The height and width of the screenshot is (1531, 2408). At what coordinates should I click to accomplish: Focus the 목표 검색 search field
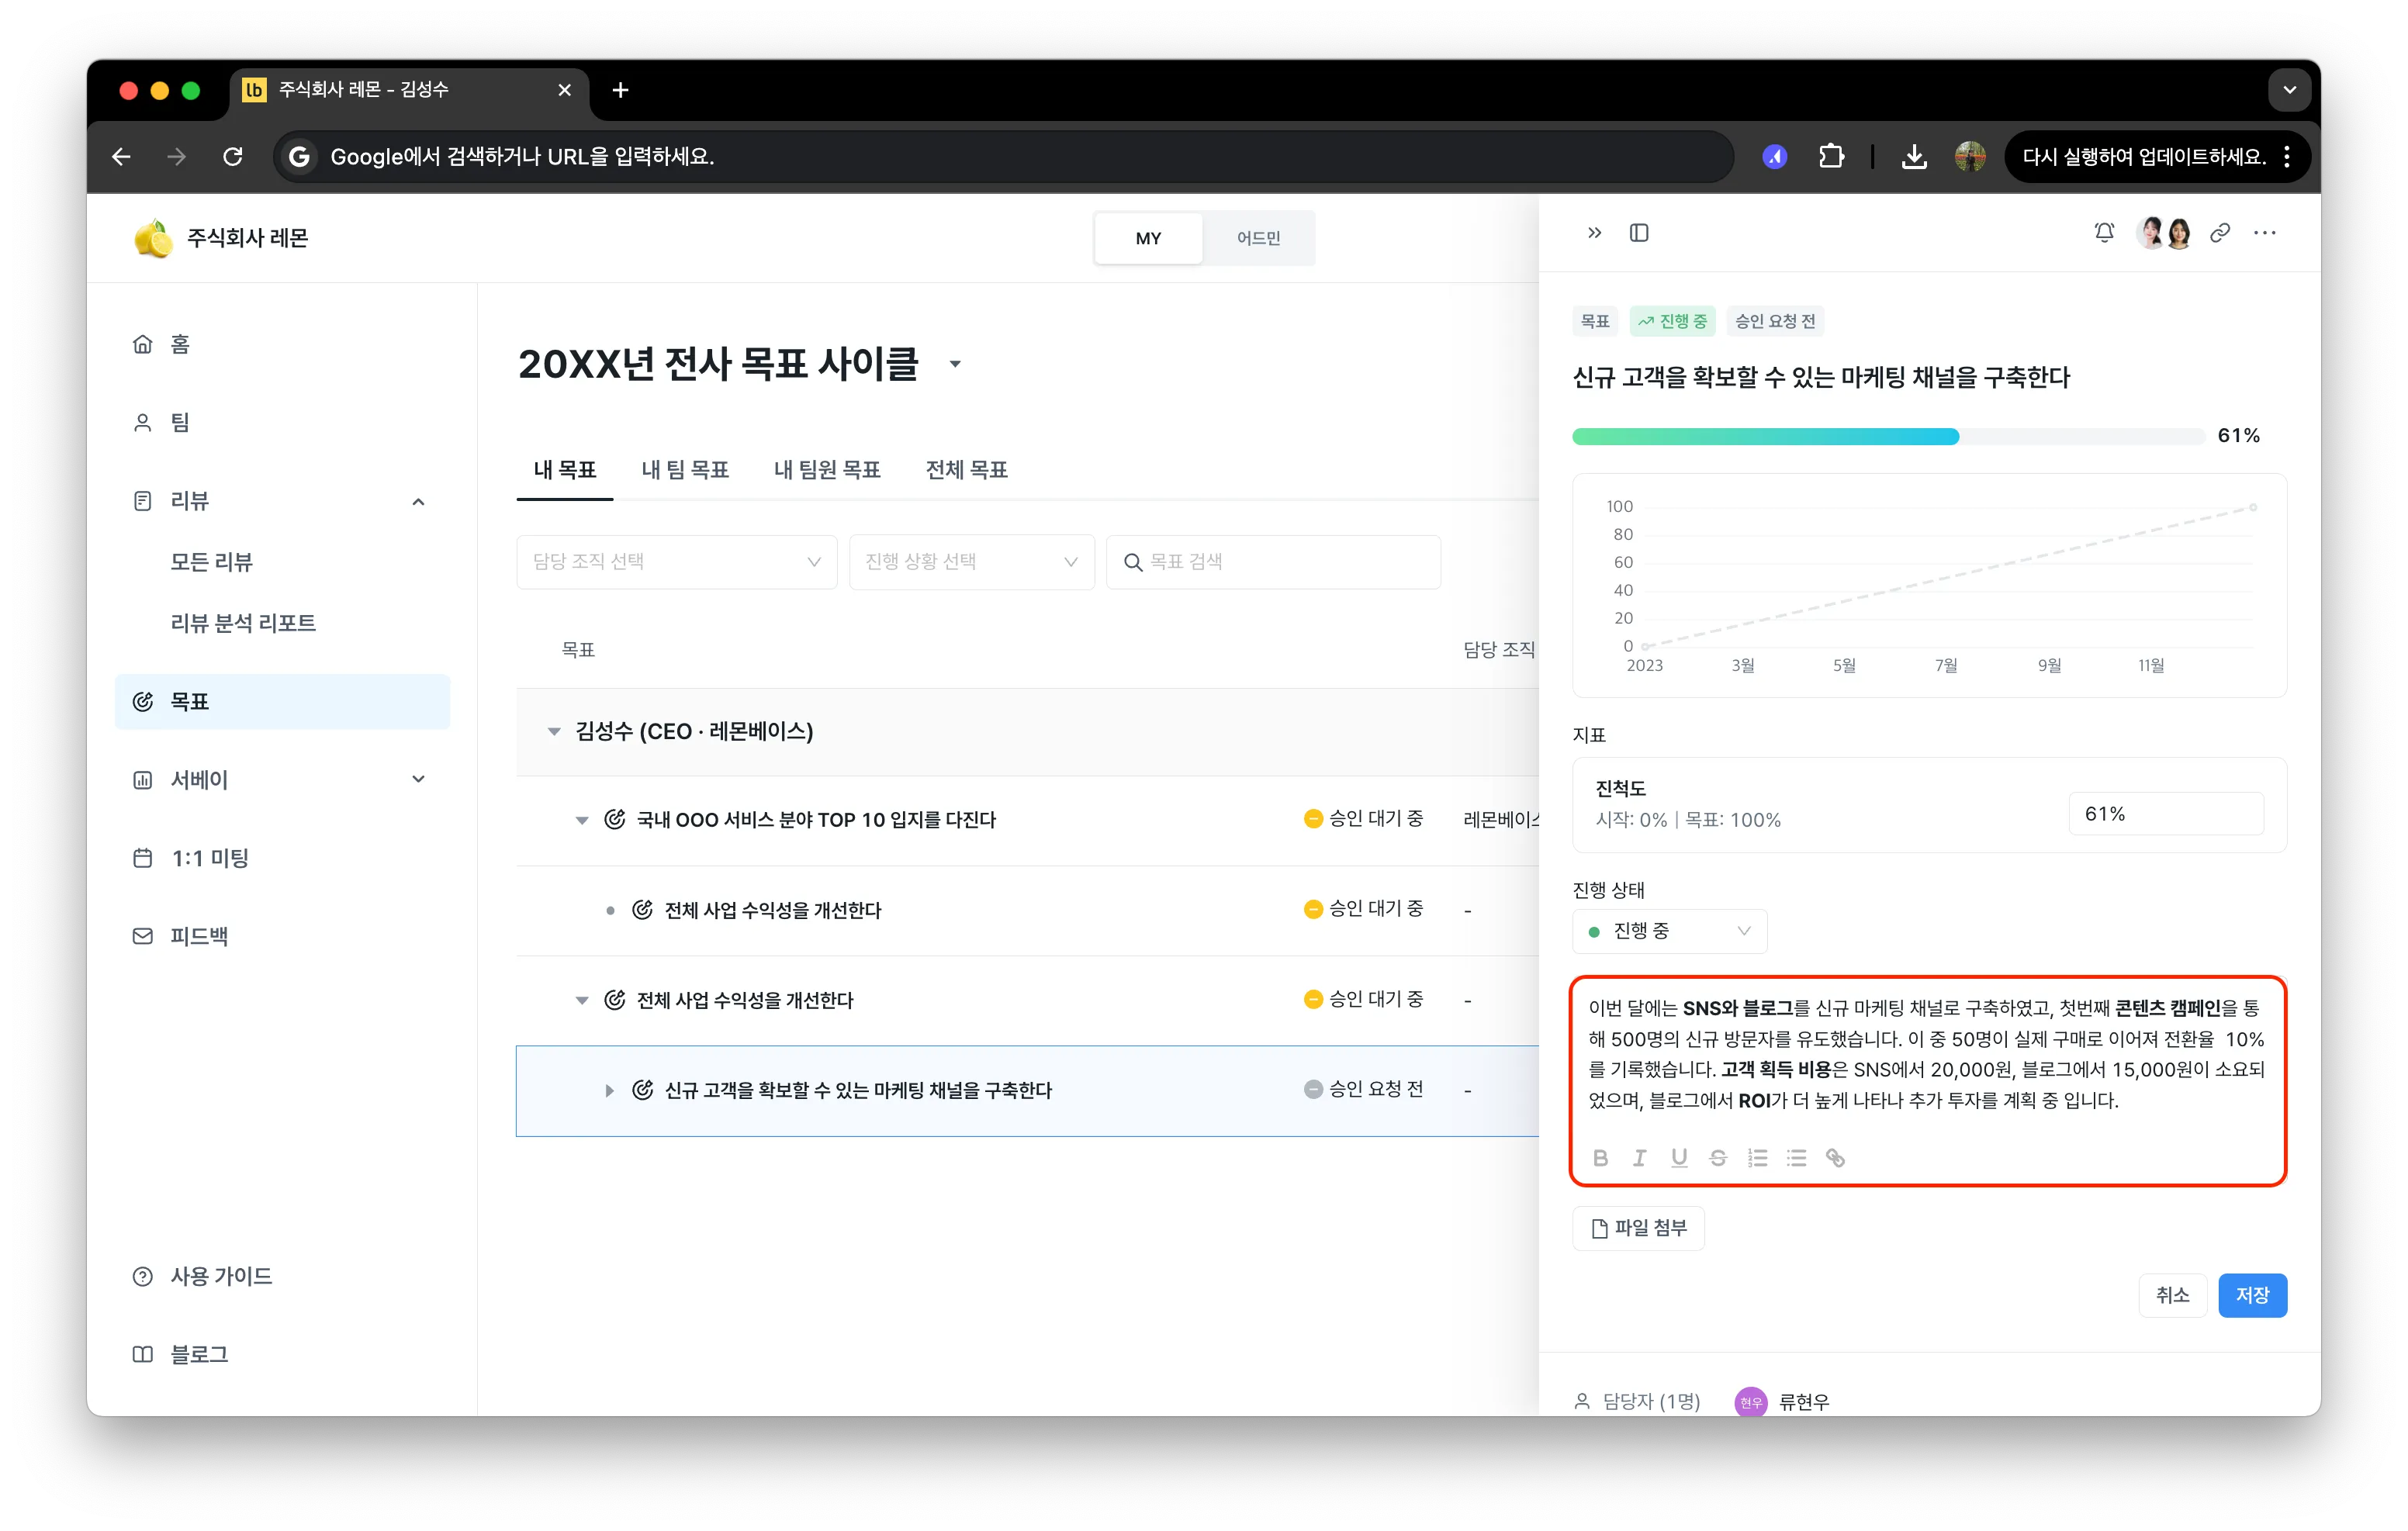point(1273,562)
